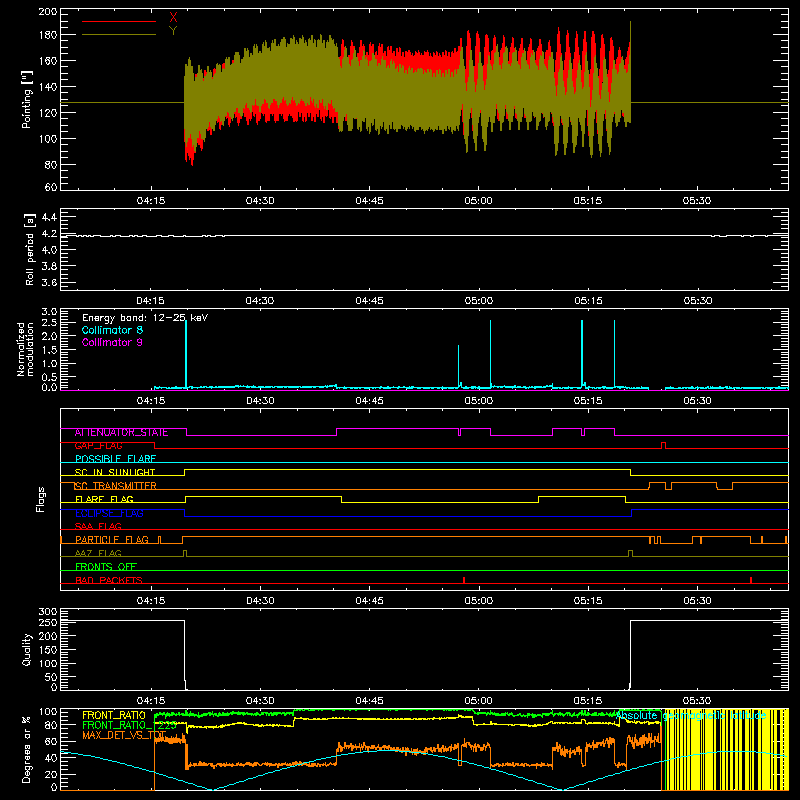
Task: Click the olive Y legend line sample
Action: [119, 35]
